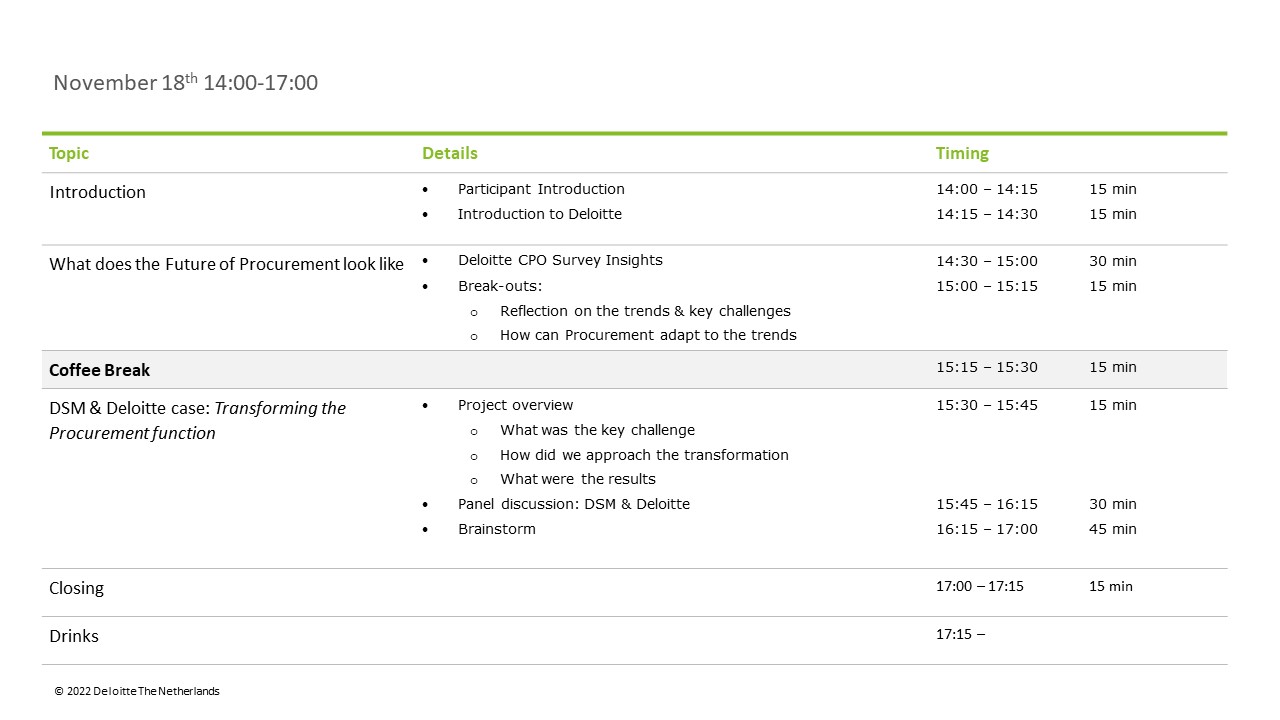
Task: Click 'Participant Introduction' bullet text
Action: 541,189
